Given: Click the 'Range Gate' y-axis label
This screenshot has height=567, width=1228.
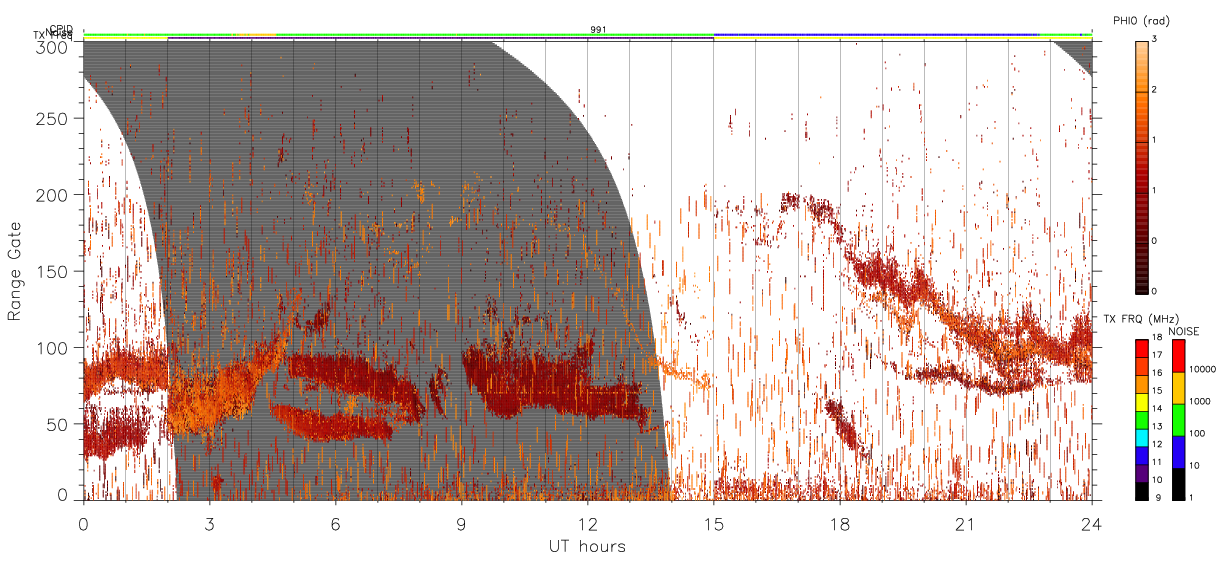Looking at the screenshot, I should pos(15,273).
